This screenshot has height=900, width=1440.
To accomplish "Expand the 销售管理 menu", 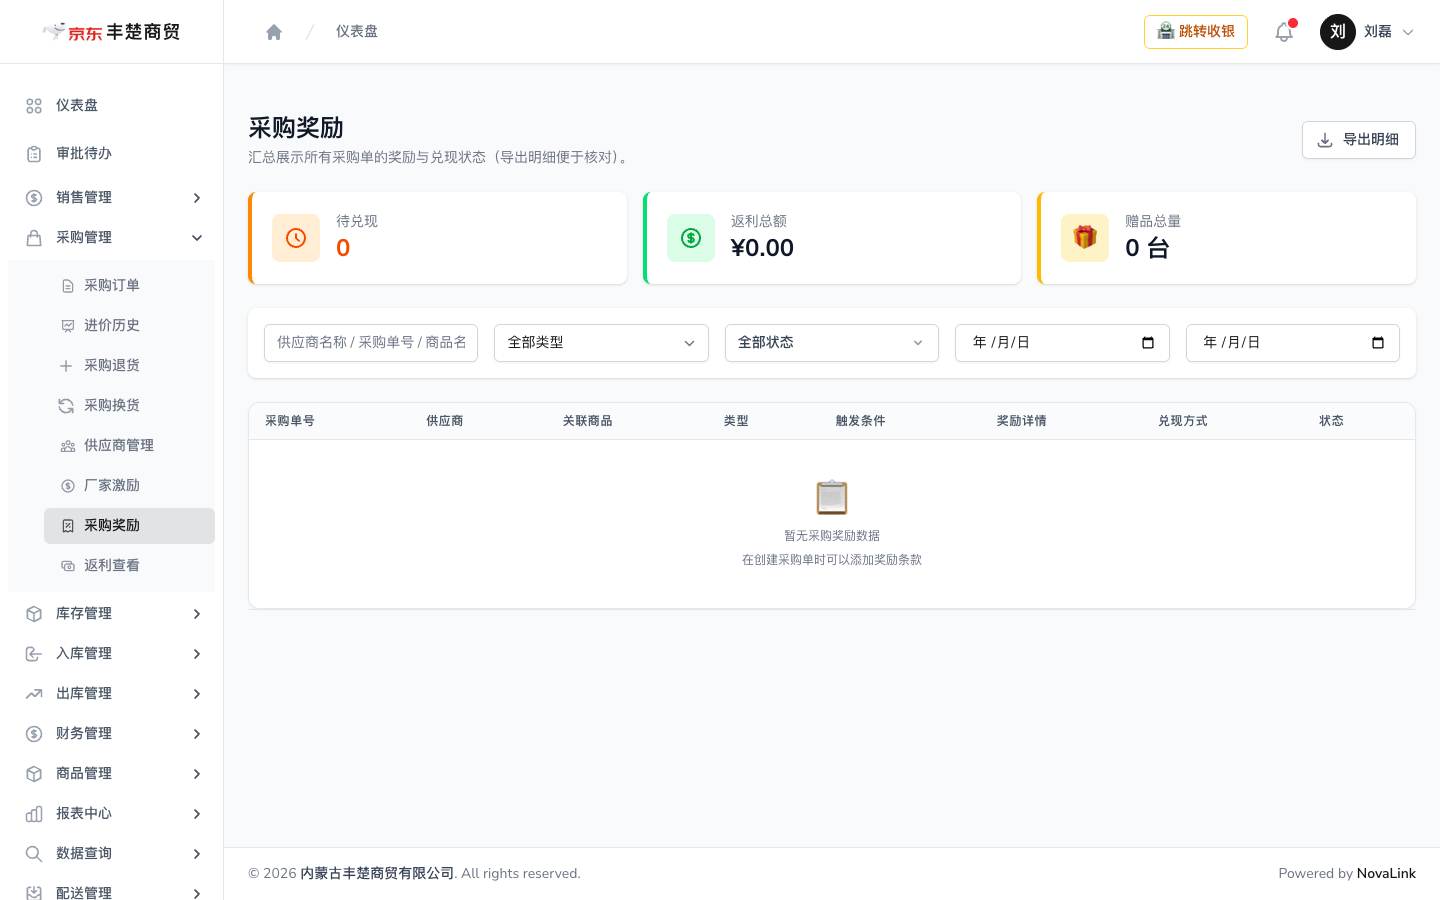I will pos(111,198).
